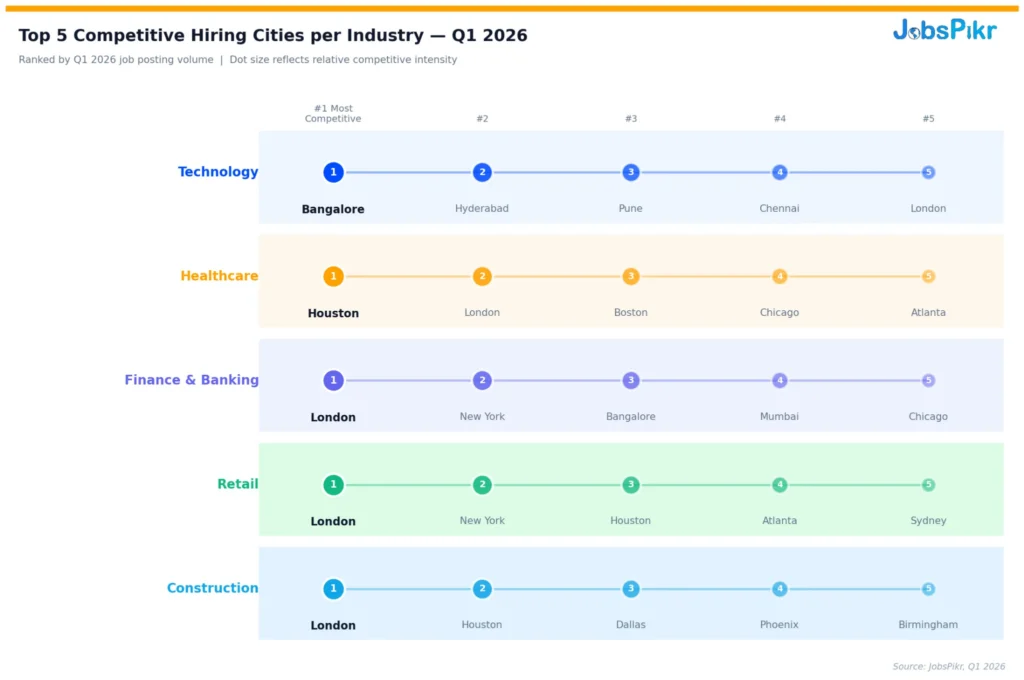Click the Bangalore label in Technology row
Image resolution: width=1024 pixels, height=680 pixels.
pos(333,209)
